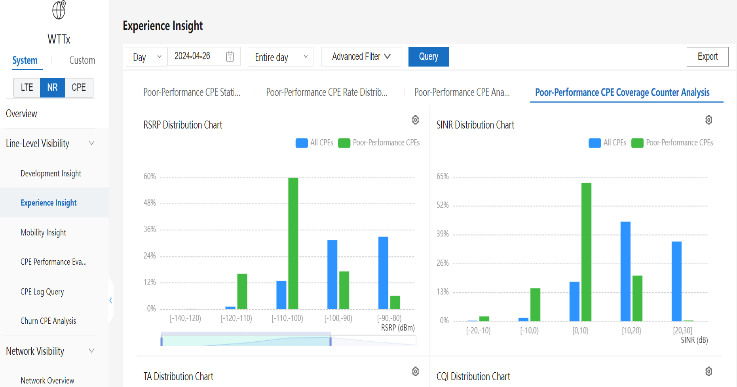Collapse the Network Visibility section
Image resolution: width=737 pixels, height=387 pixels.
point(92,351)
